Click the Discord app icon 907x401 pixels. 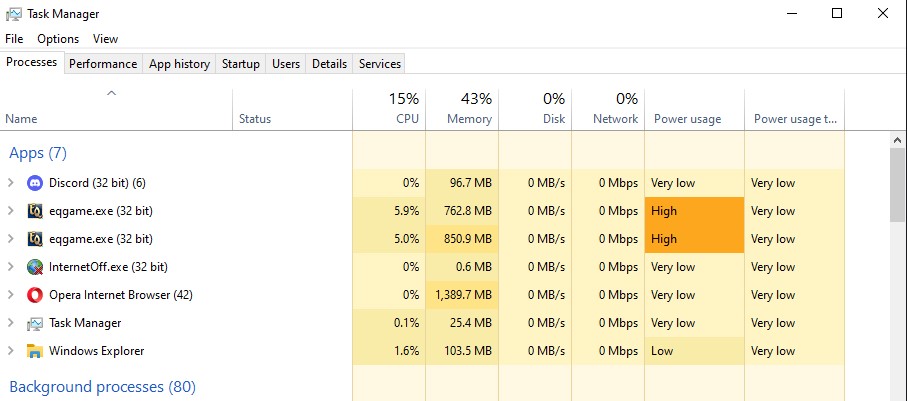click(35, 183)
